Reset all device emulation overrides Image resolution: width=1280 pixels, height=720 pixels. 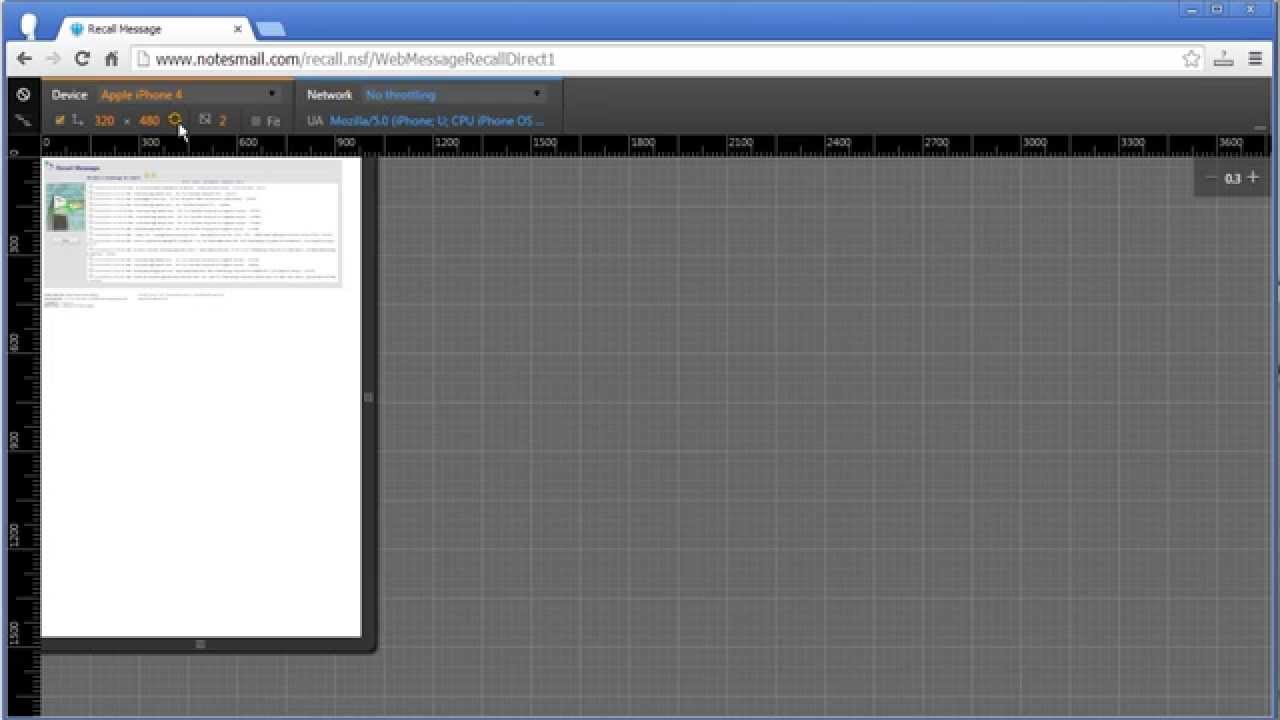pyautogui.click(x=23, y=95)
